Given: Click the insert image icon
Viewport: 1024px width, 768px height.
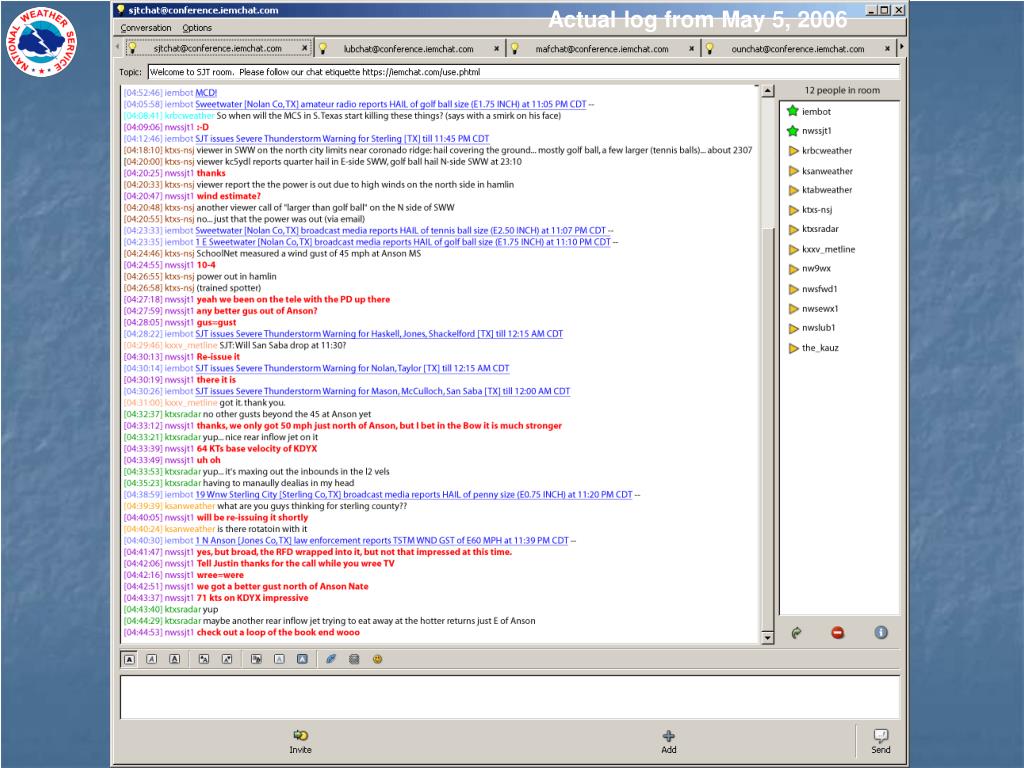Looking at the screenshot, I should [354, 659].
